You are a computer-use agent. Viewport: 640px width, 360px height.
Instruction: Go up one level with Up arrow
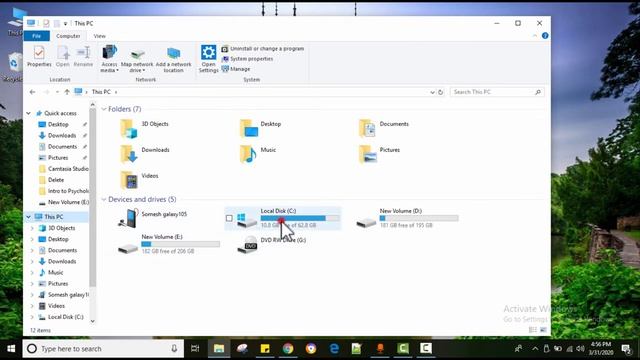click(67, 92)
